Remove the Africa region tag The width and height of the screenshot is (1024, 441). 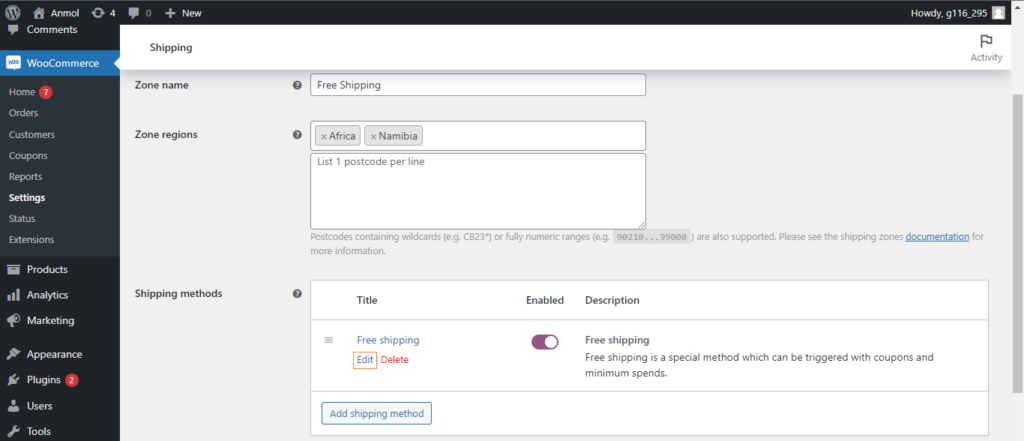point(323,137)
